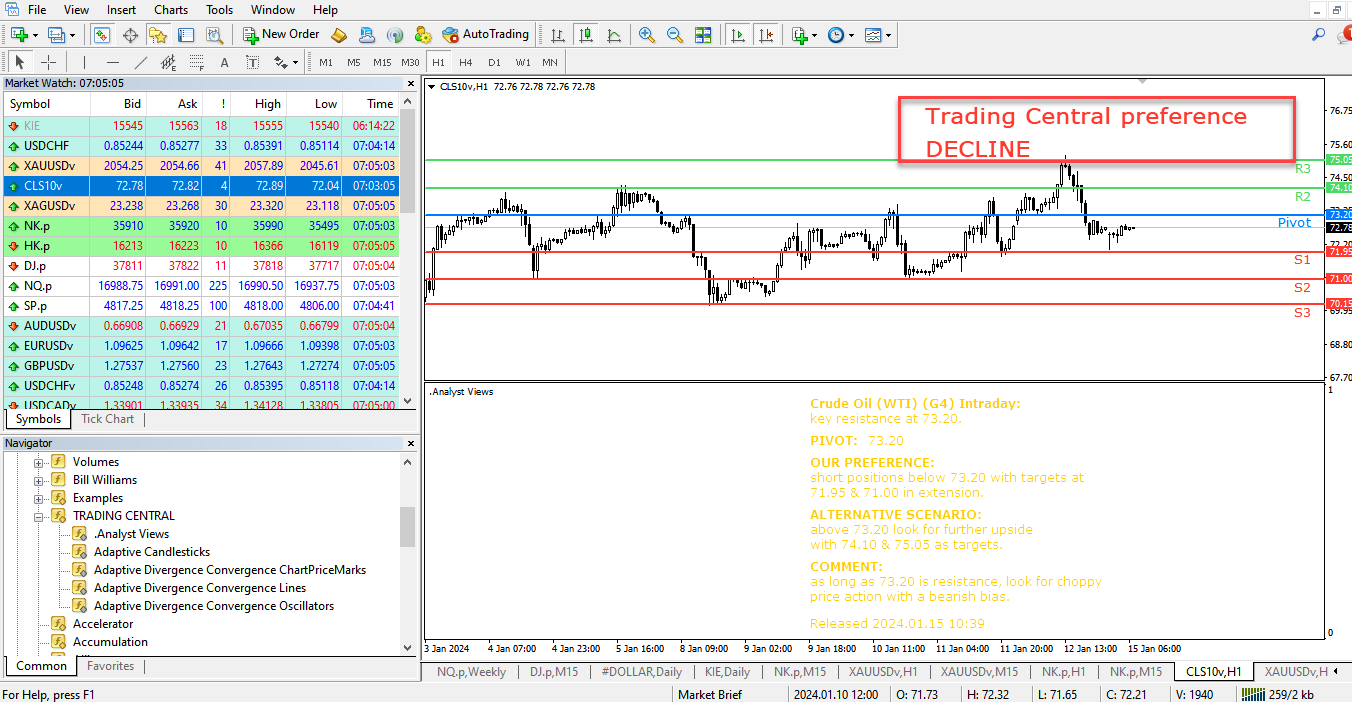Collapse the TRADING CENTRAL folder

40,516
